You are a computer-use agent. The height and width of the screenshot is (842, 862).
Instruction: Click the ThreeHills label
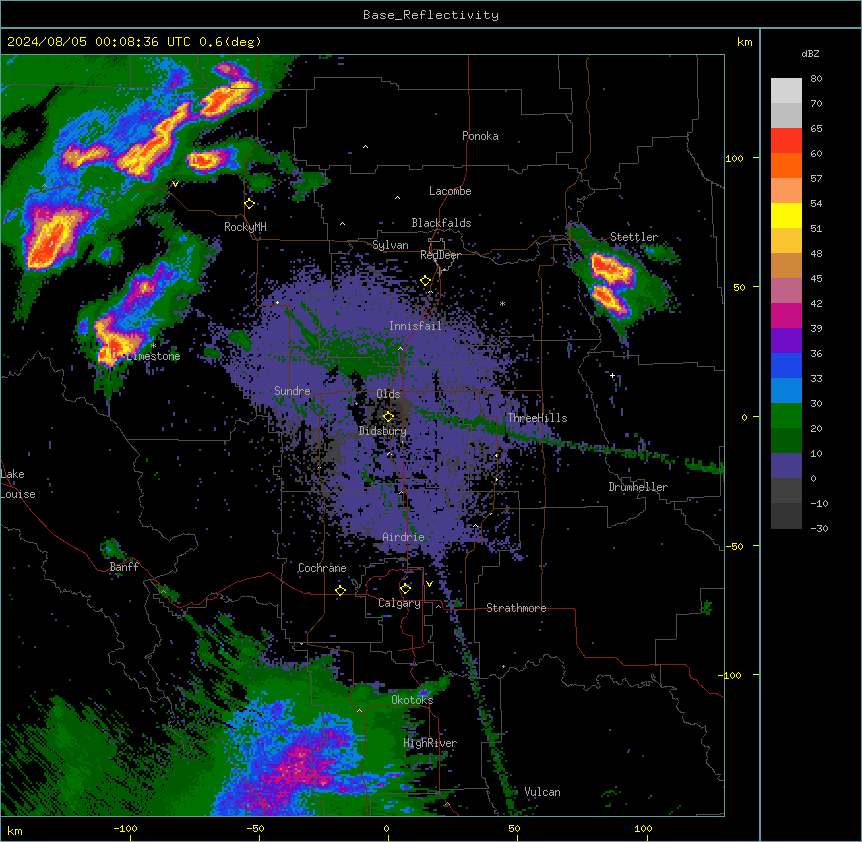pos(537,418)
